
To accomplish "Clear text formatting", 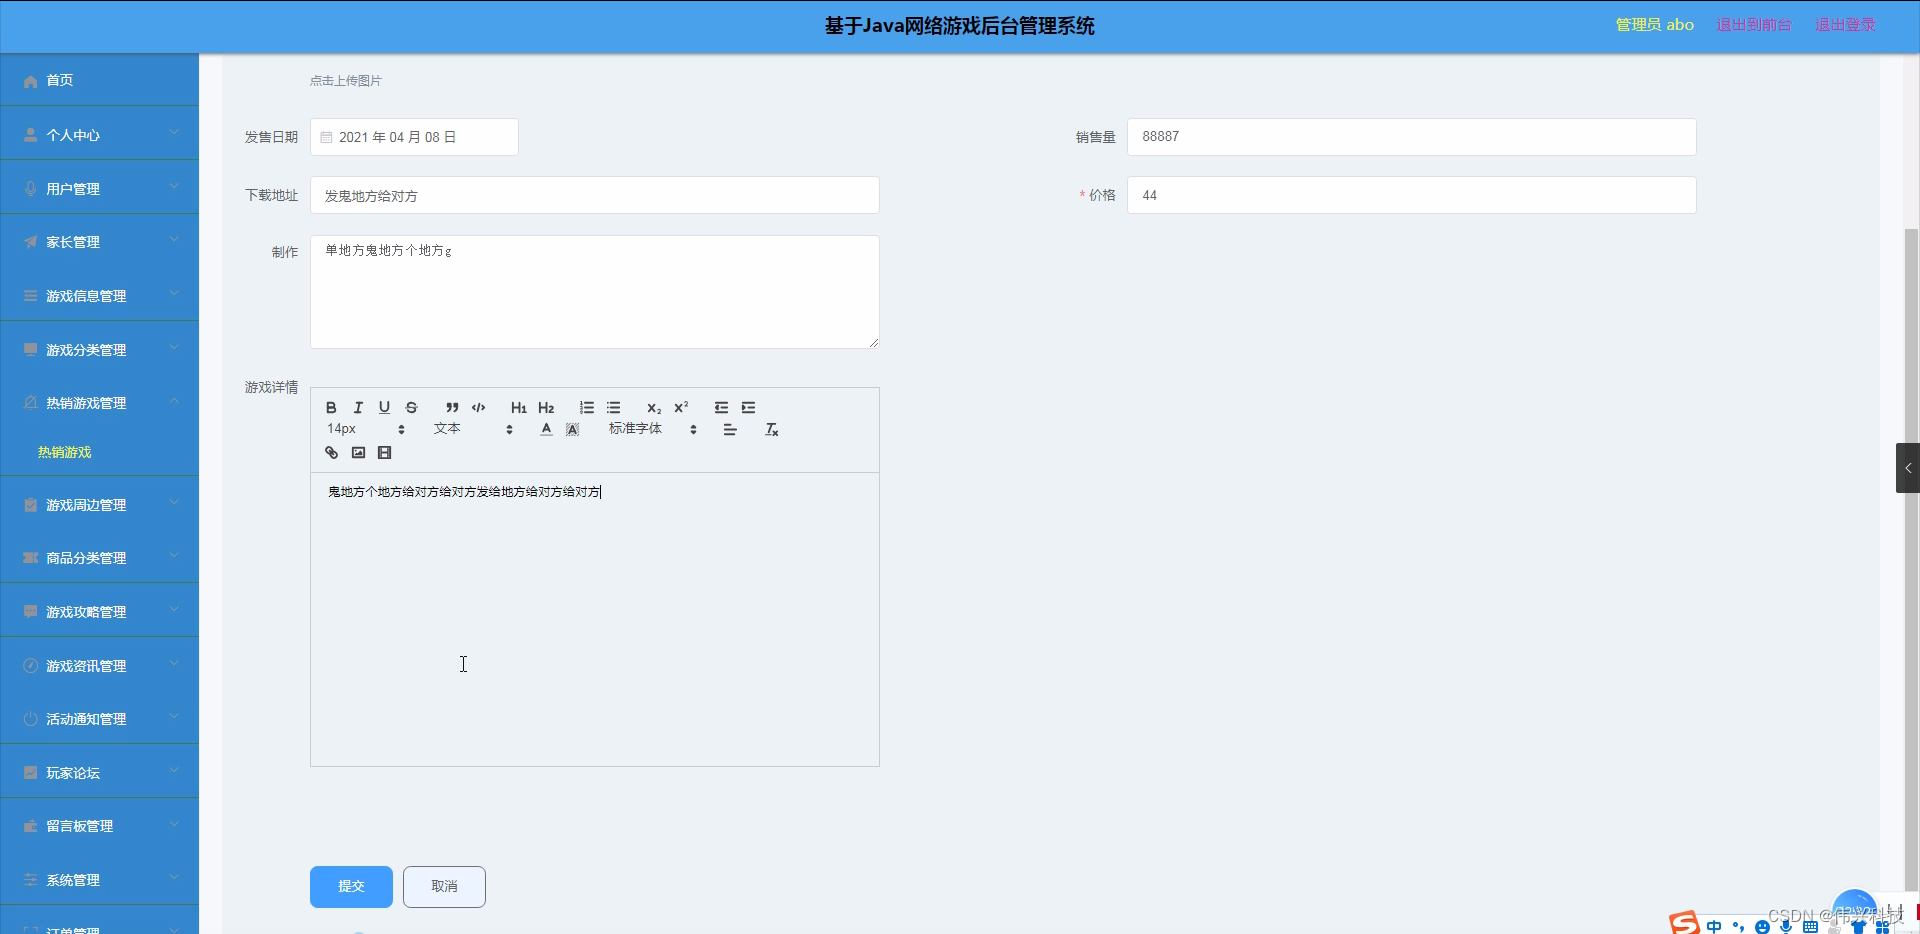I will (771, 430).
